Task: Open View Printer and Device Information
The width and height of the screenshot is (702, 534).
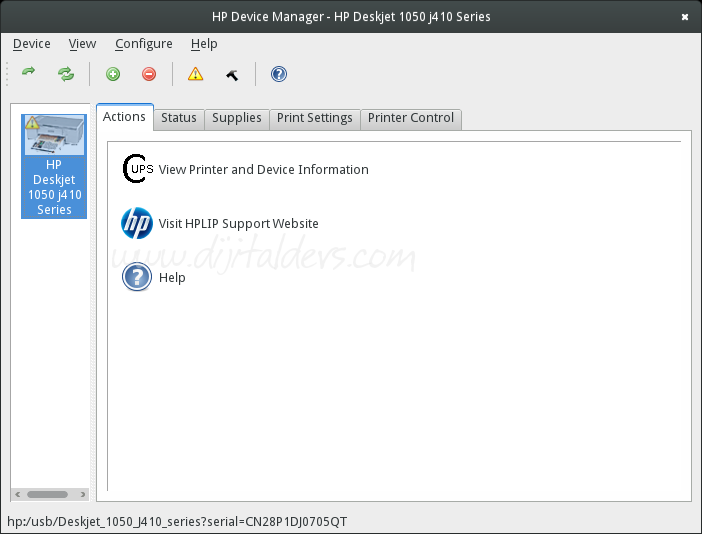Action: pyautogui.click(x=263, y=170)
